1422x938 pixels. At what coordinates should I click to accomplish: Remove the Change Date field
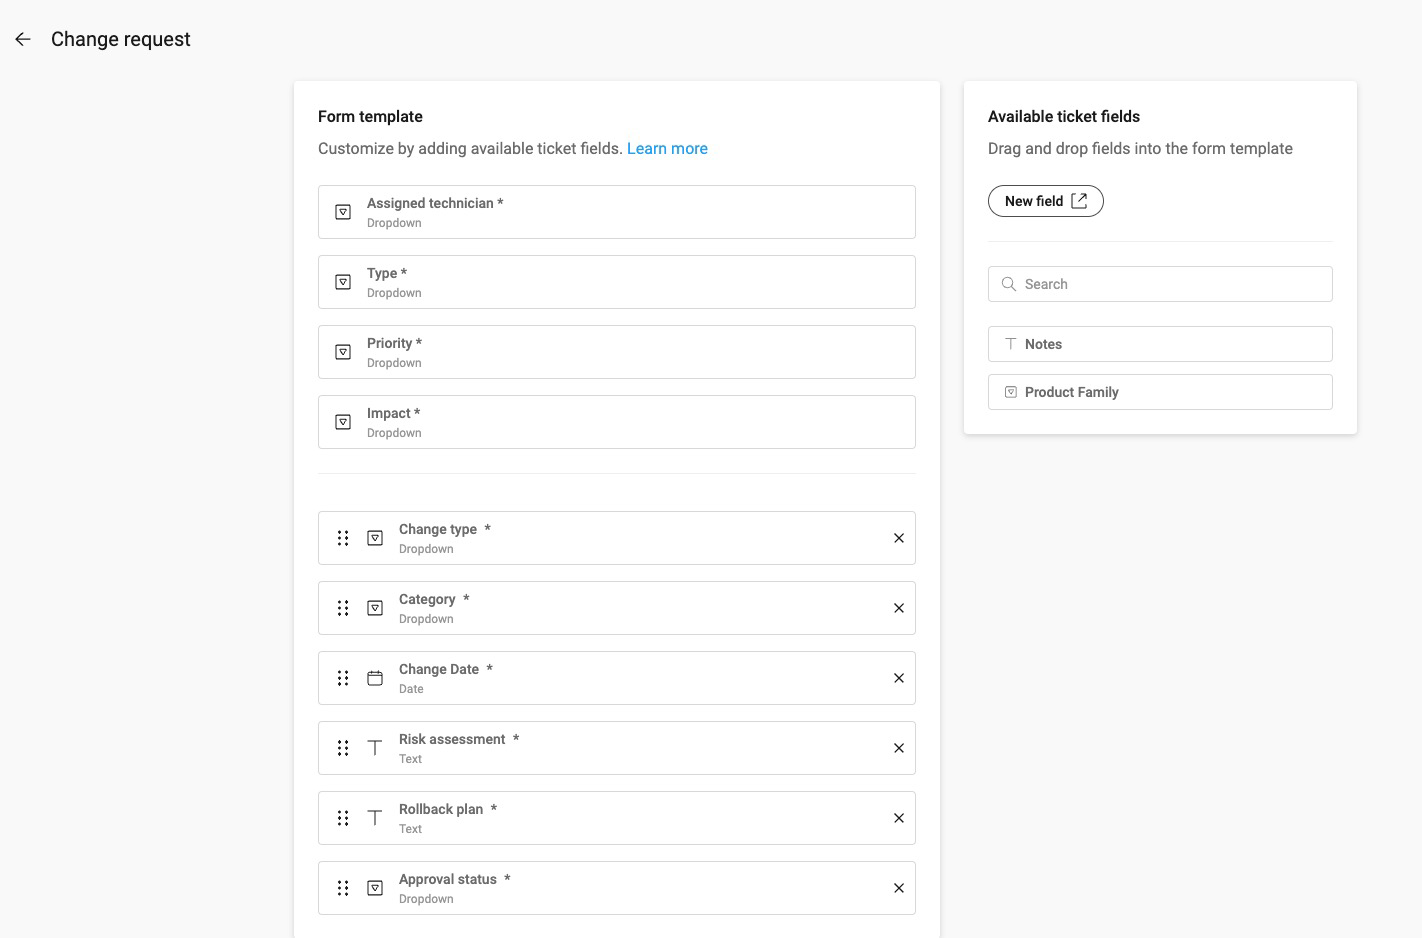[899, 678]
